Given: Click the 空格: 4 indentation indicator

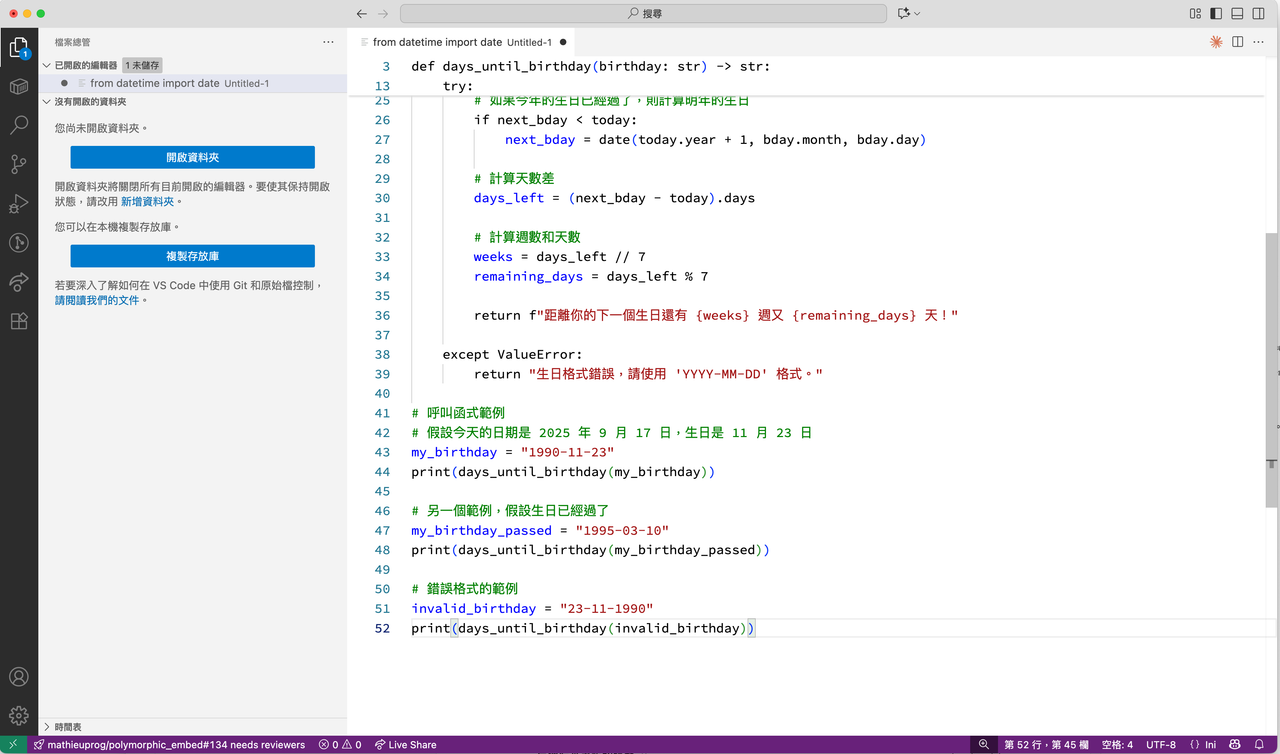Looking at the screenshot, I should pyautogui.click(x=1117, y=745).
